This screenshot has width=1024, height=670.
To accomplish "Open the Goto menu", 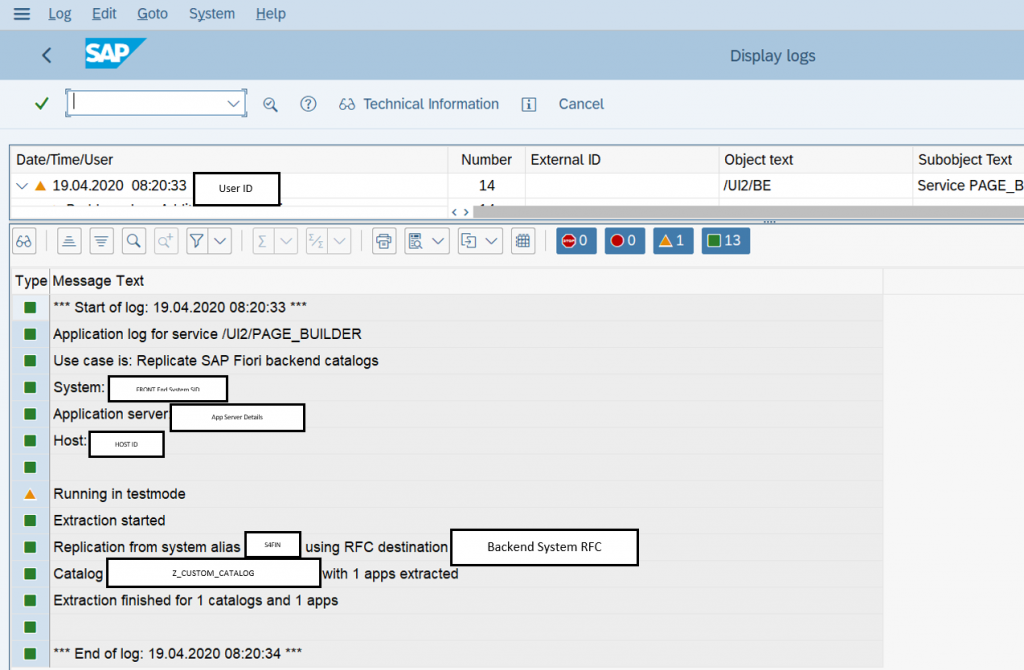I will (152, 14).
